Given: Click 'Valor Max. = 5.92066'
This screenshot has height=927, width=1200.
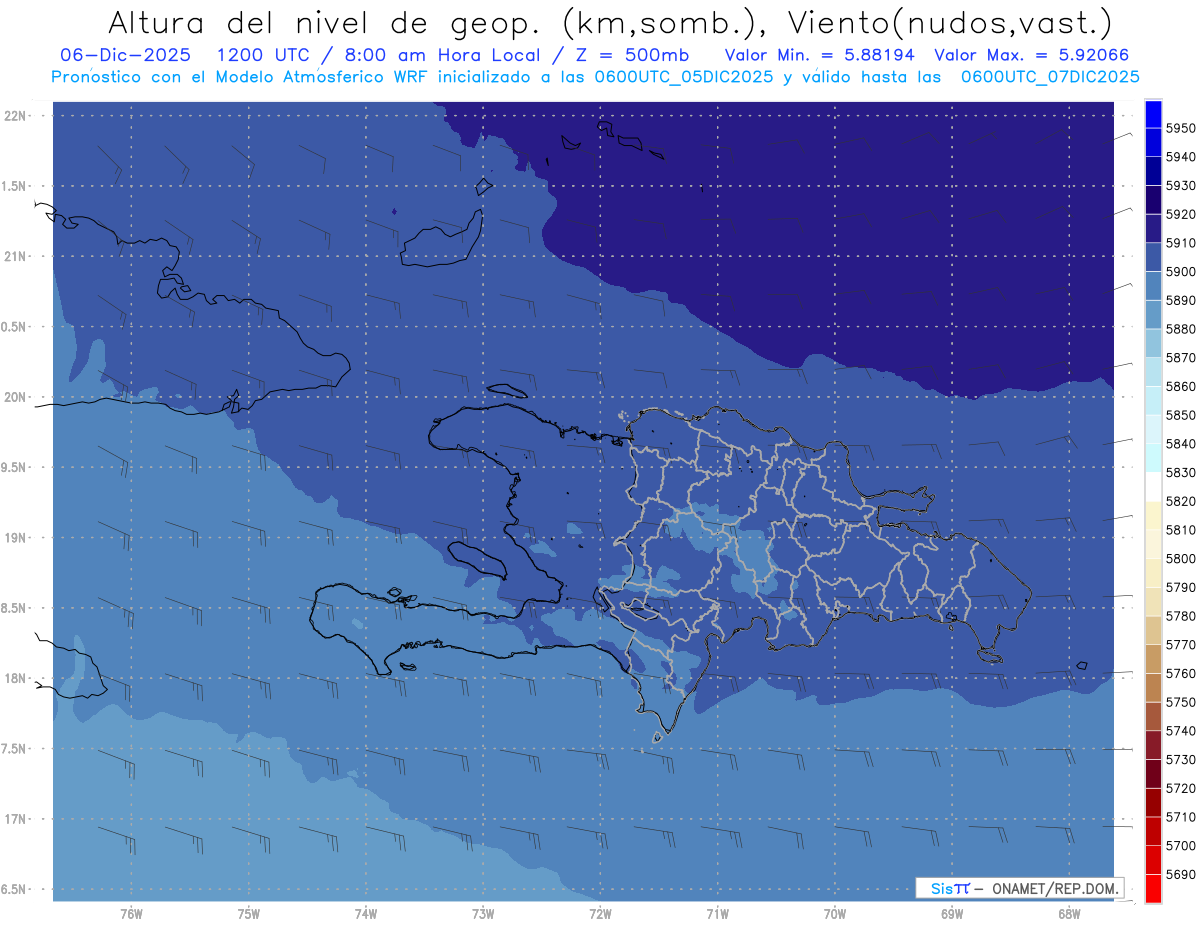Looking at the screenshot, I should click(1031, 54).
